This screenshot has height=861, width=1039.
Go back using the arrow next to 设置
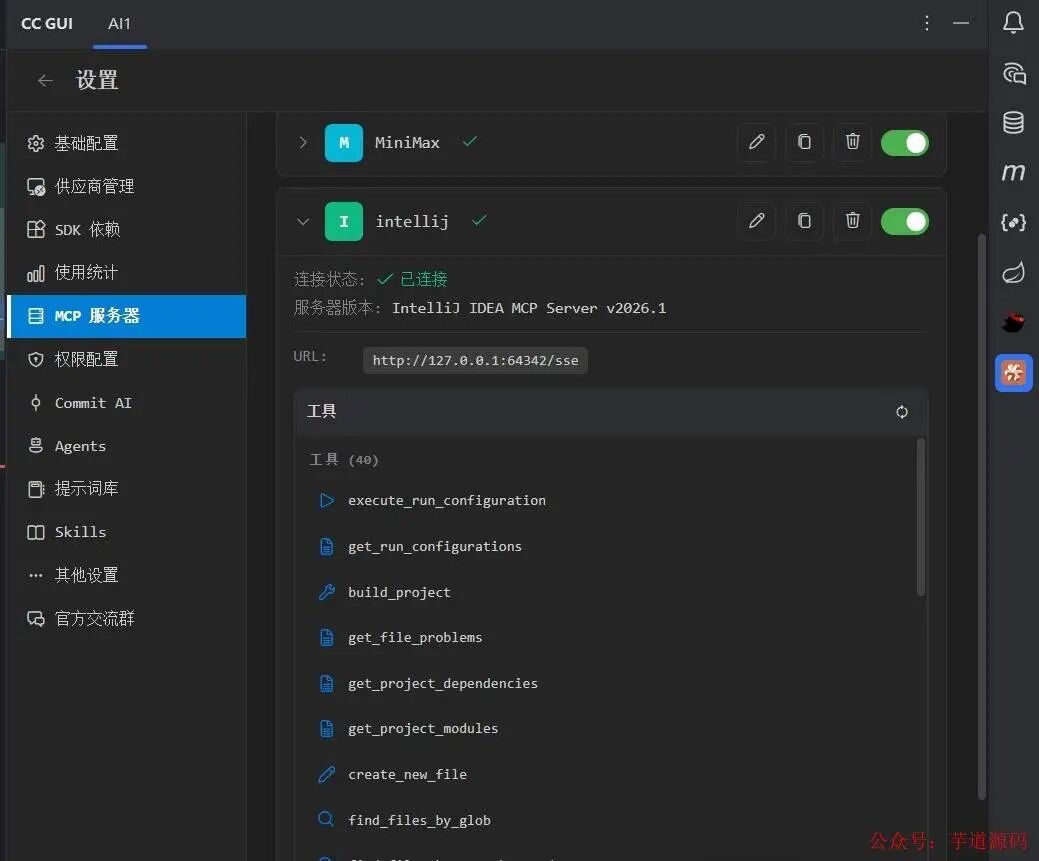pyautogui.click(x=45, y=80)
